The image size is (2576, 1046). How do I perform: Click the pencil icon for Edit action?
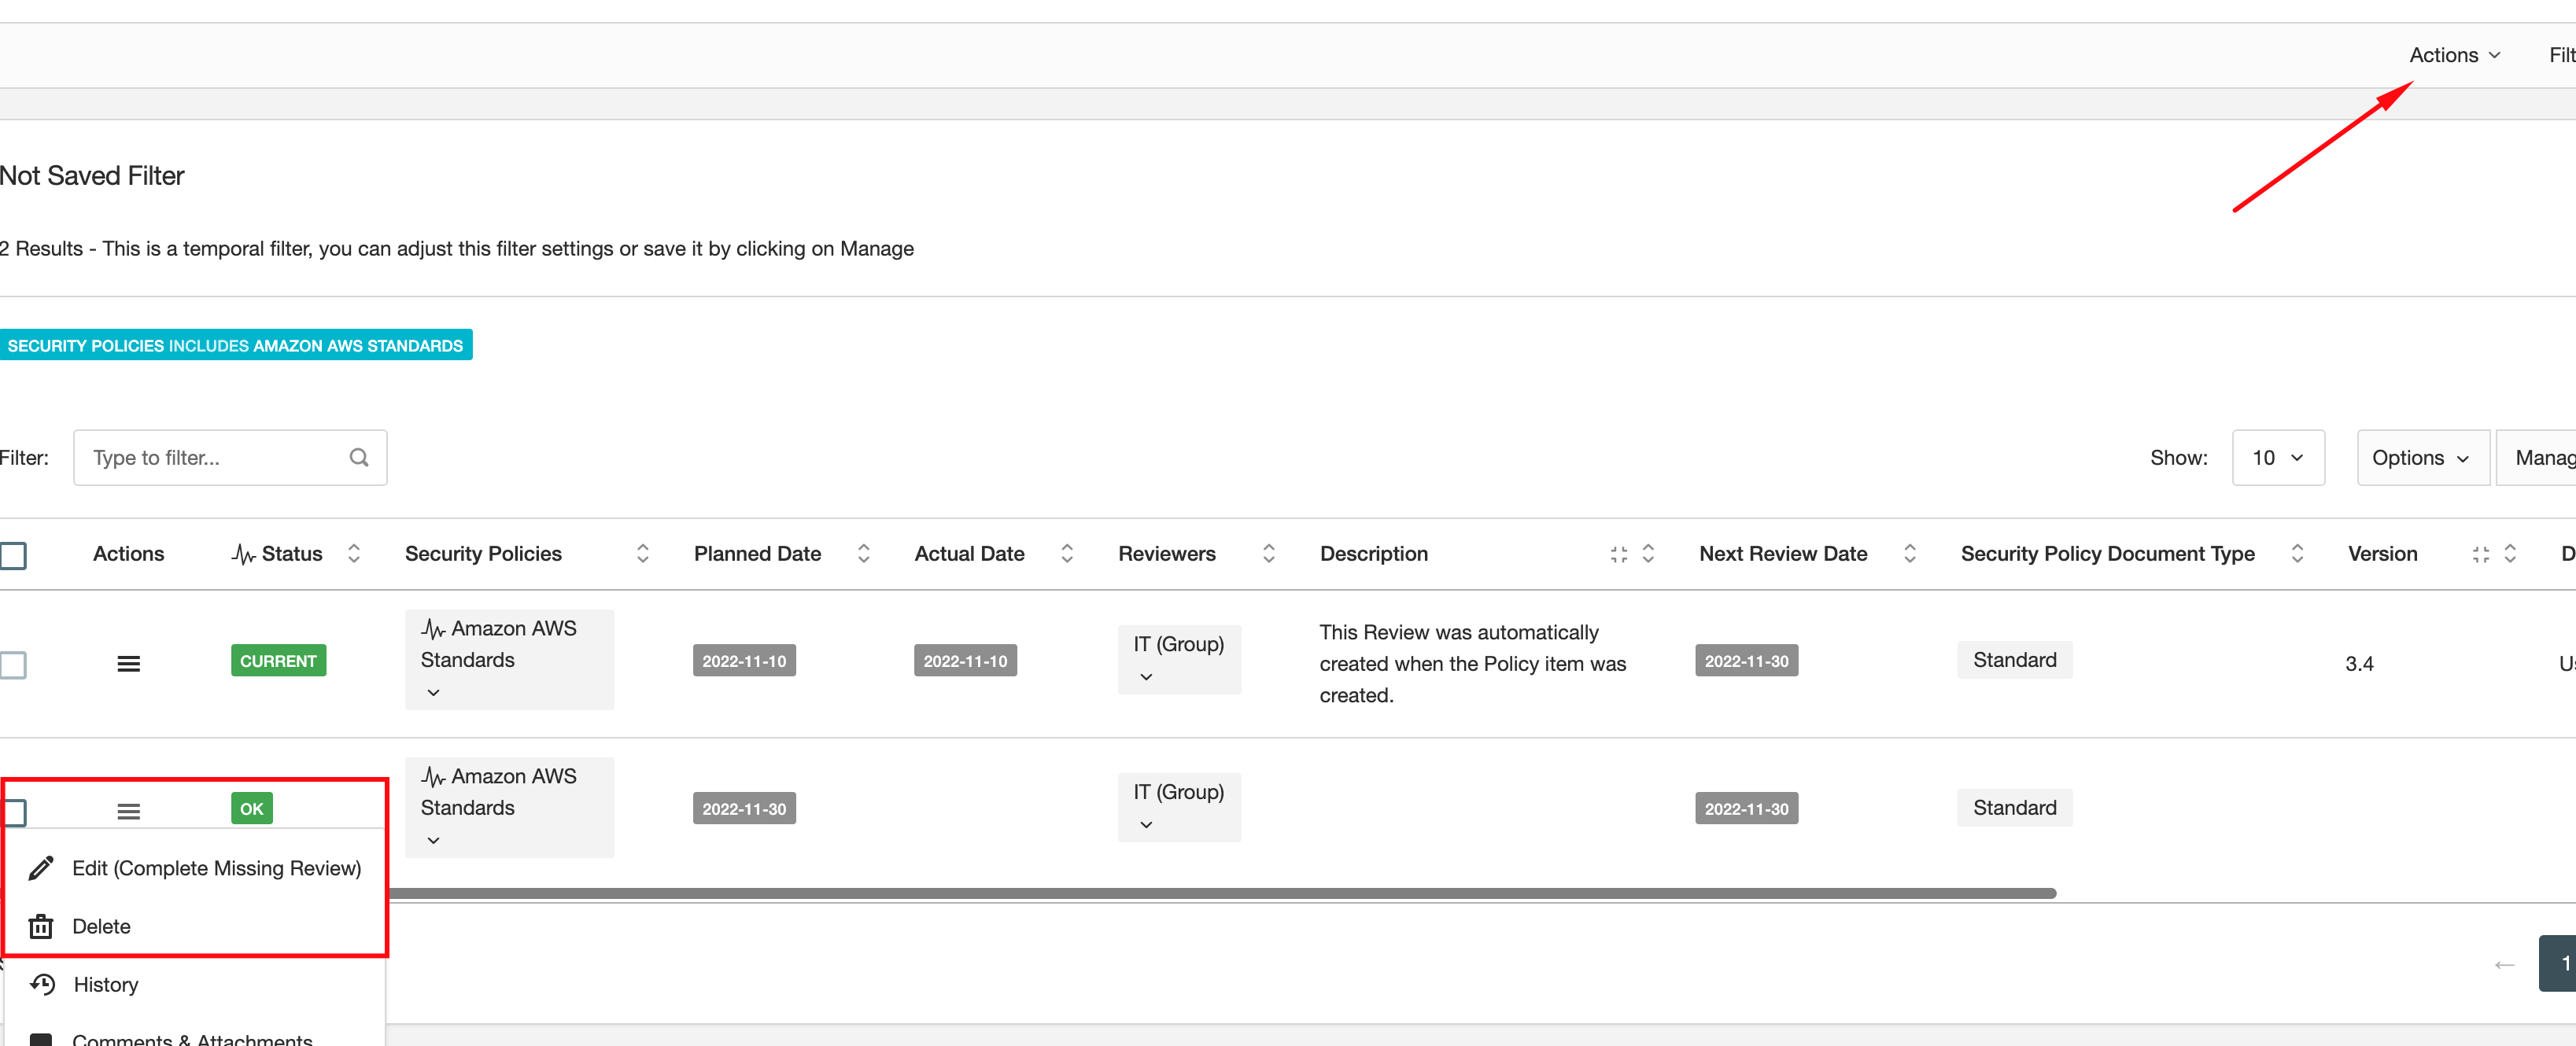(41, 867)
